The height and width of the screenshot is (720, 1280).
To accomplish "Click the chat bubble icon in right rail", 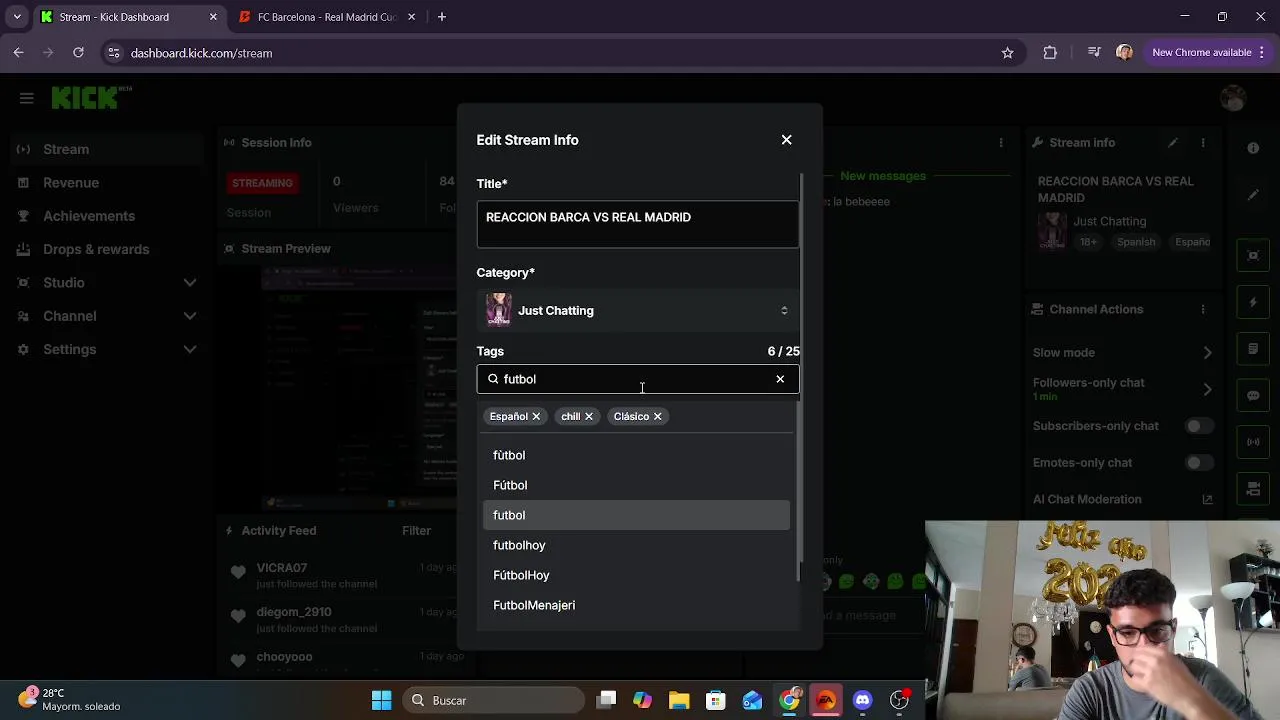I will coord(1253,395).
